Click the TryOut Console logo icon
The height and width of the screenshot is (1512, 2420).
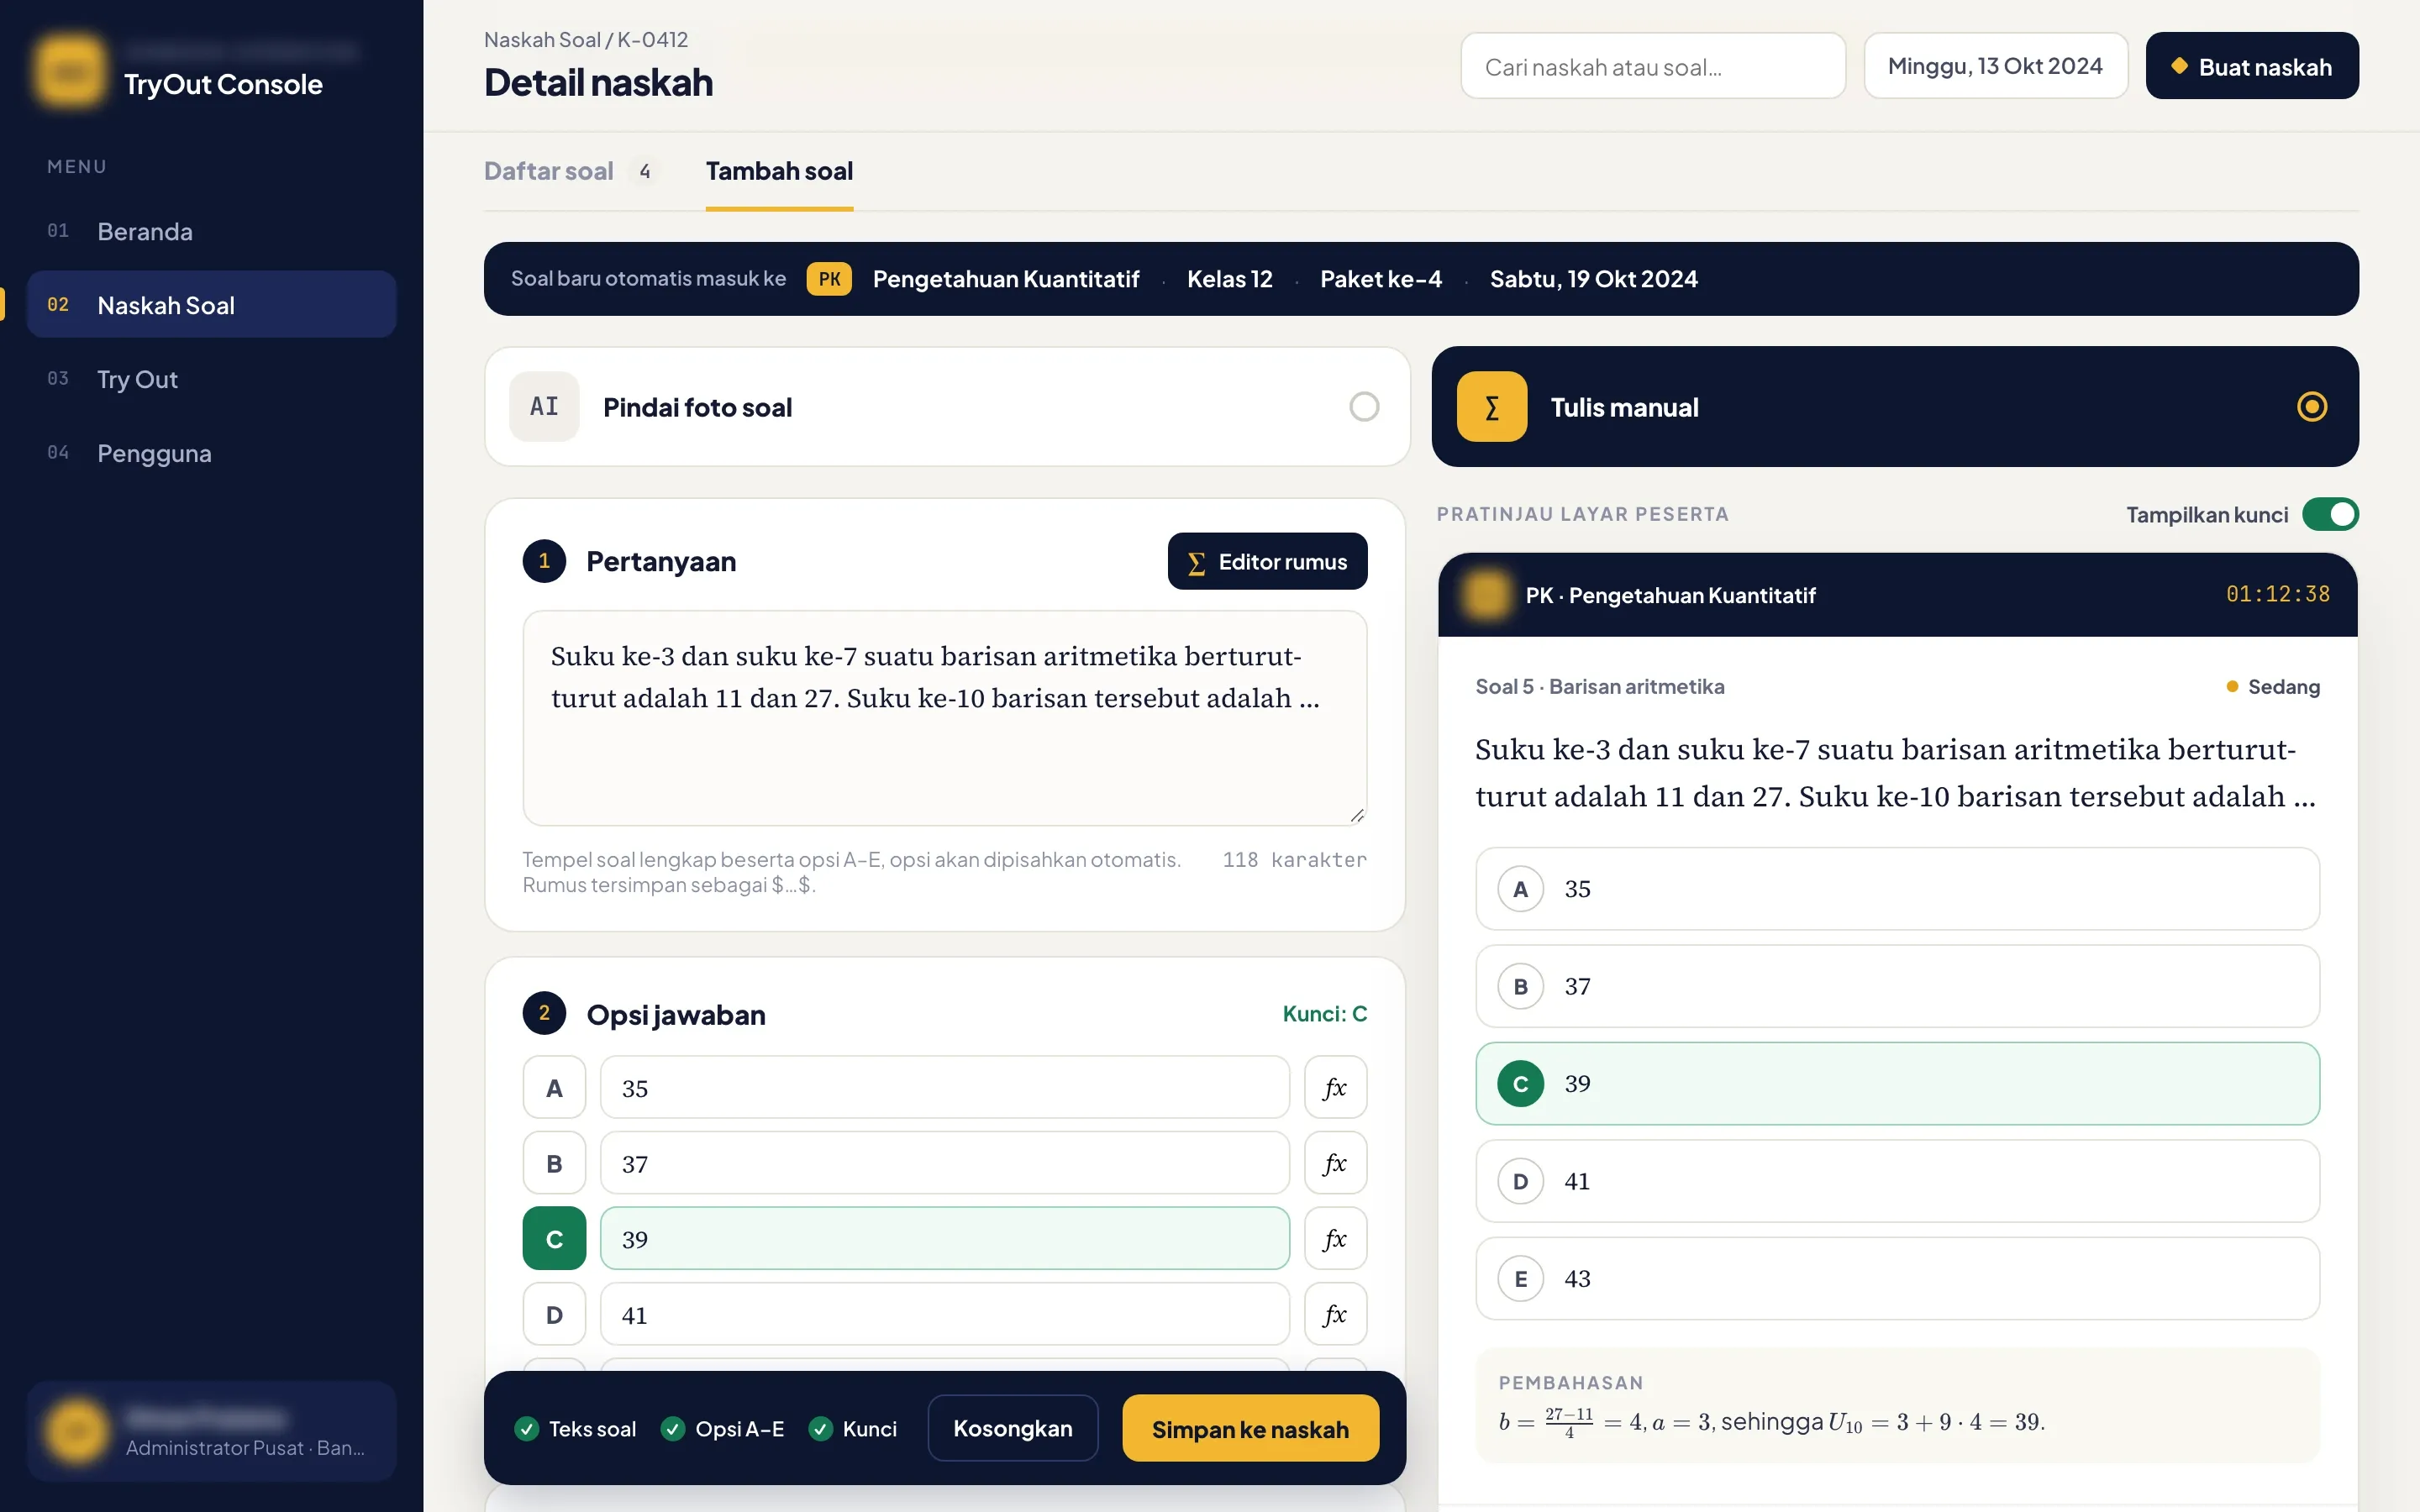pos(70,71)
